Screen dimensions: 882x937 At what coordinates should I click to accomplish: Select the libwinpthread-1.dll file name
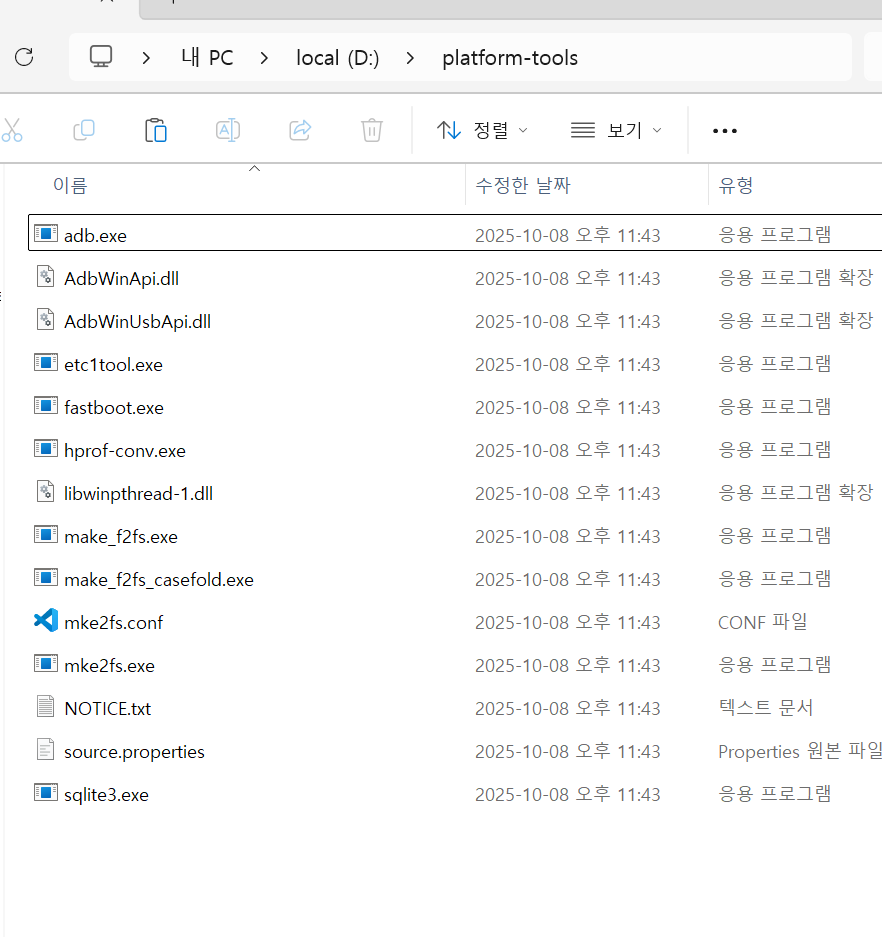(139, 494)
